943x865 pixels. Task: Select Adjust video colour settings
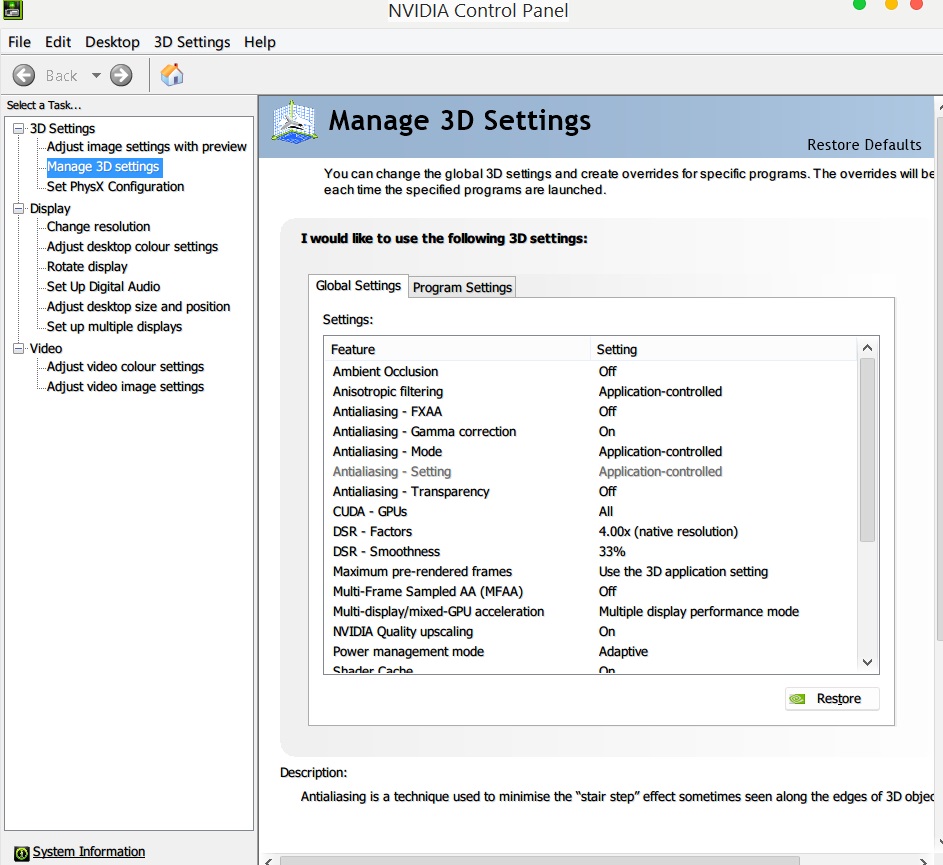pos(126,366)
